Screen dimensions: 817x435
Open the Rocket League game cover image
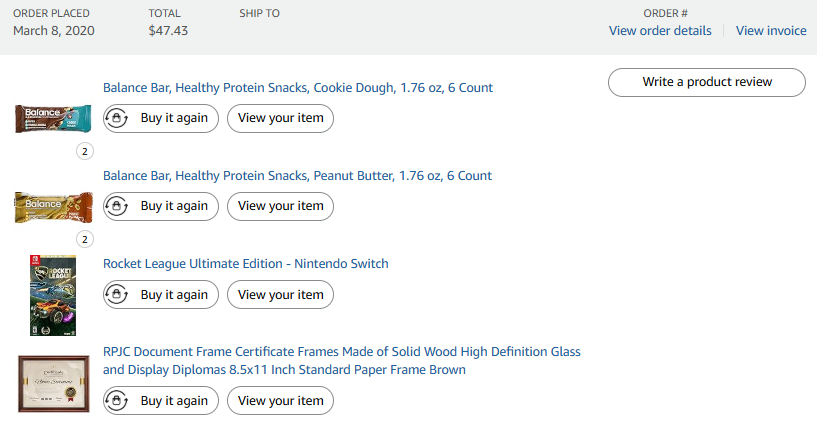(53, 295)
